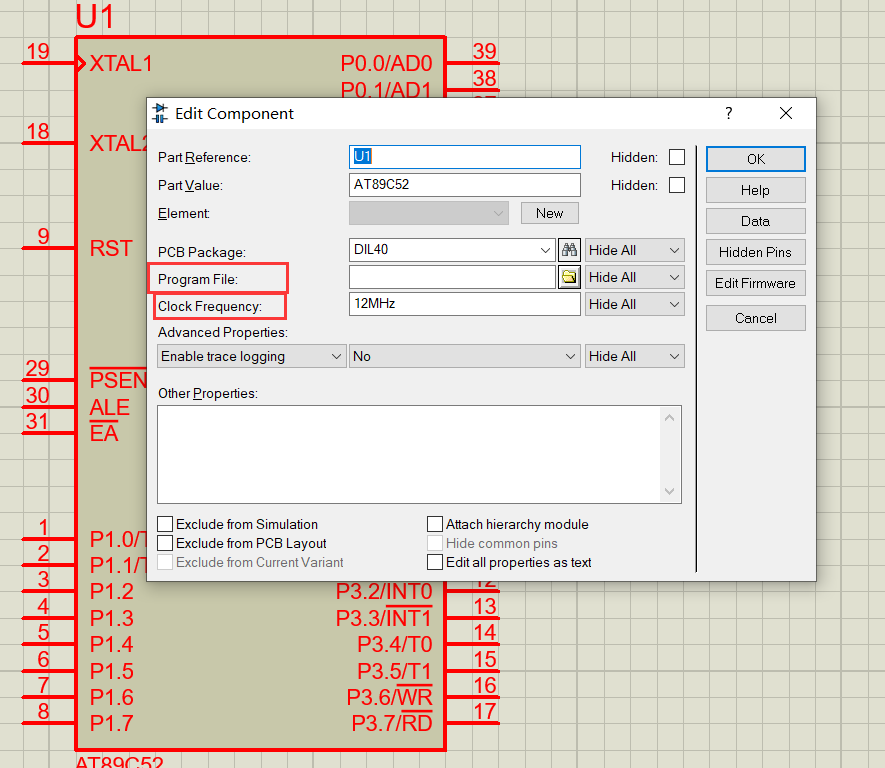The height and width of the screenshot is (768, 885).
Task: Click the P1.6 pin label
Action: (x=112, y=697)
